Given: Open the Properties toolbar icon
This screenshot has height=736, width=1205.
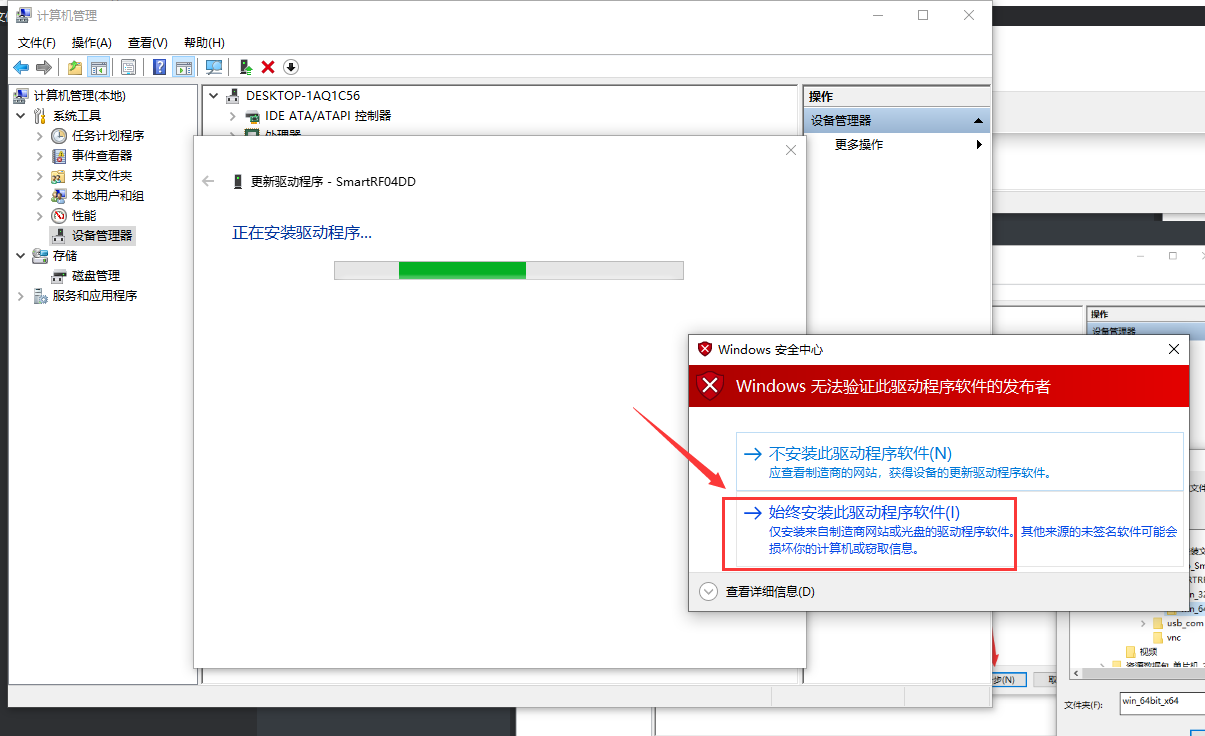Looking at the screenshot, I should (129, 67).
